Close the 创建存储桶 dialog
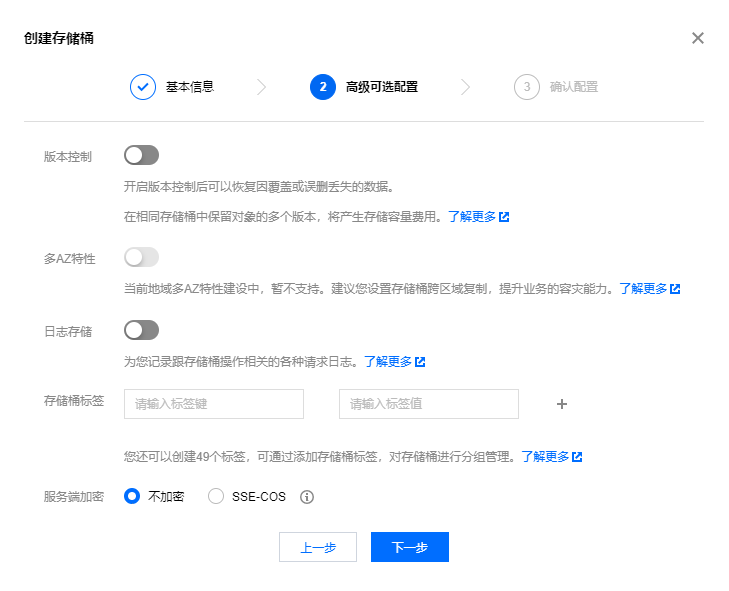This screenshot has width=729, height=591. tap(697, 38)
